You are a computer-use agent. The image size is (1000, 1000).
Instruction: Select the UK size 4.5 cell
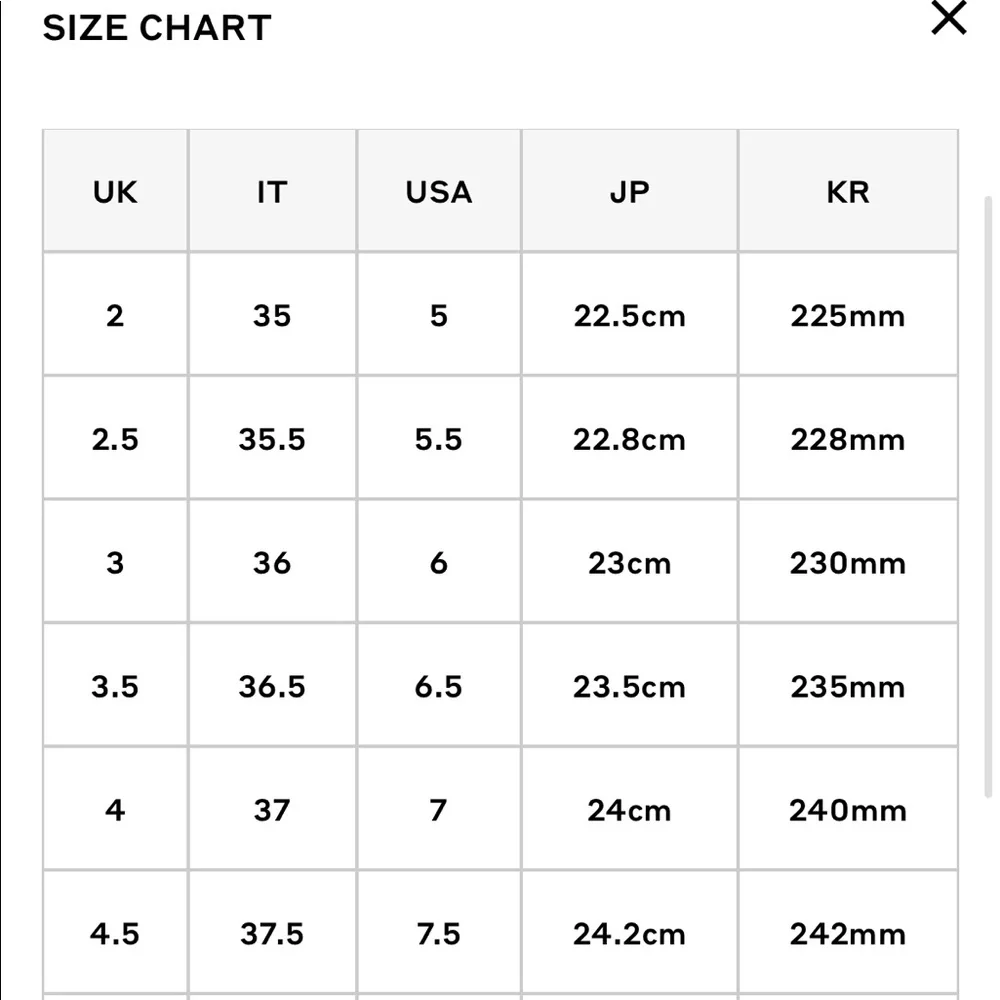point(115,934)
